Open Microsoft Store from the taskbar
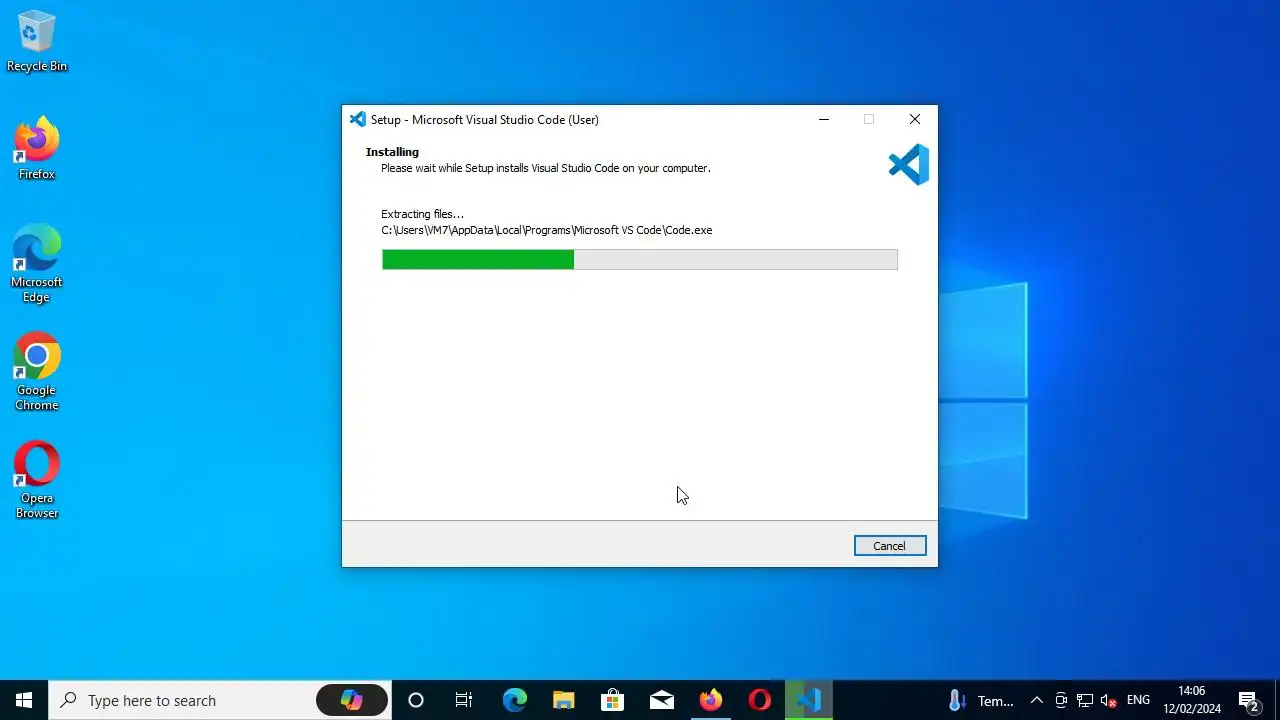The width and height of the screenshot is (1280, 720). point(613,700)
